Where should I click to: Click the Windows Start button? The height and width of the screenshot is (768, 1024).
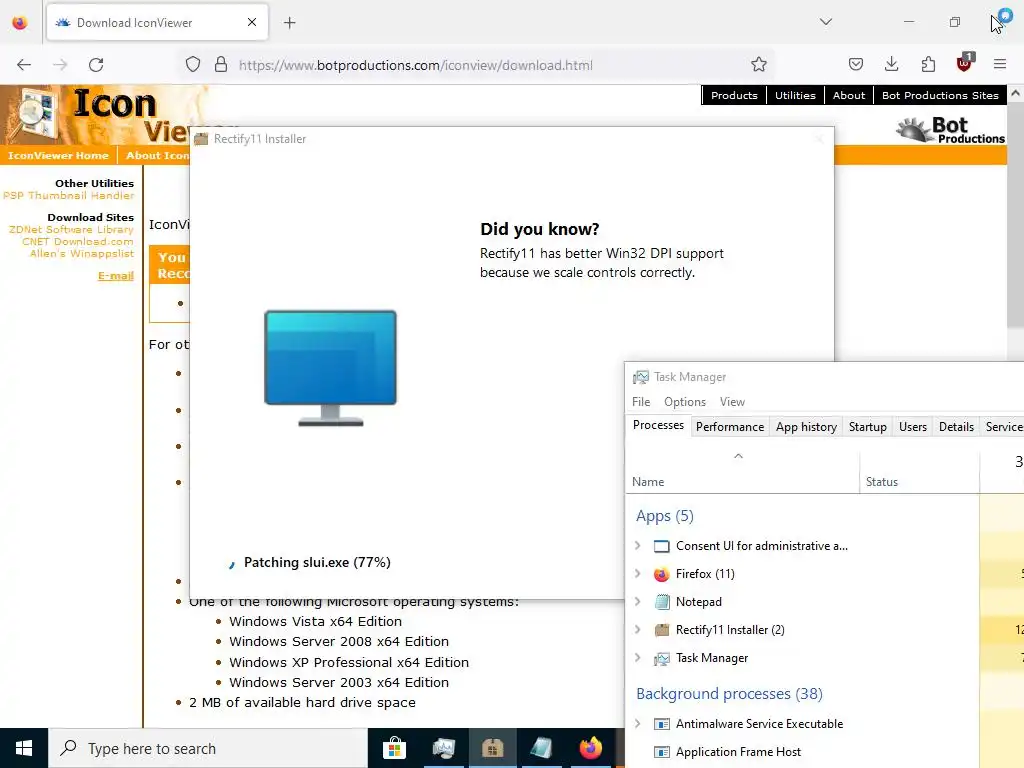(24, 748)
